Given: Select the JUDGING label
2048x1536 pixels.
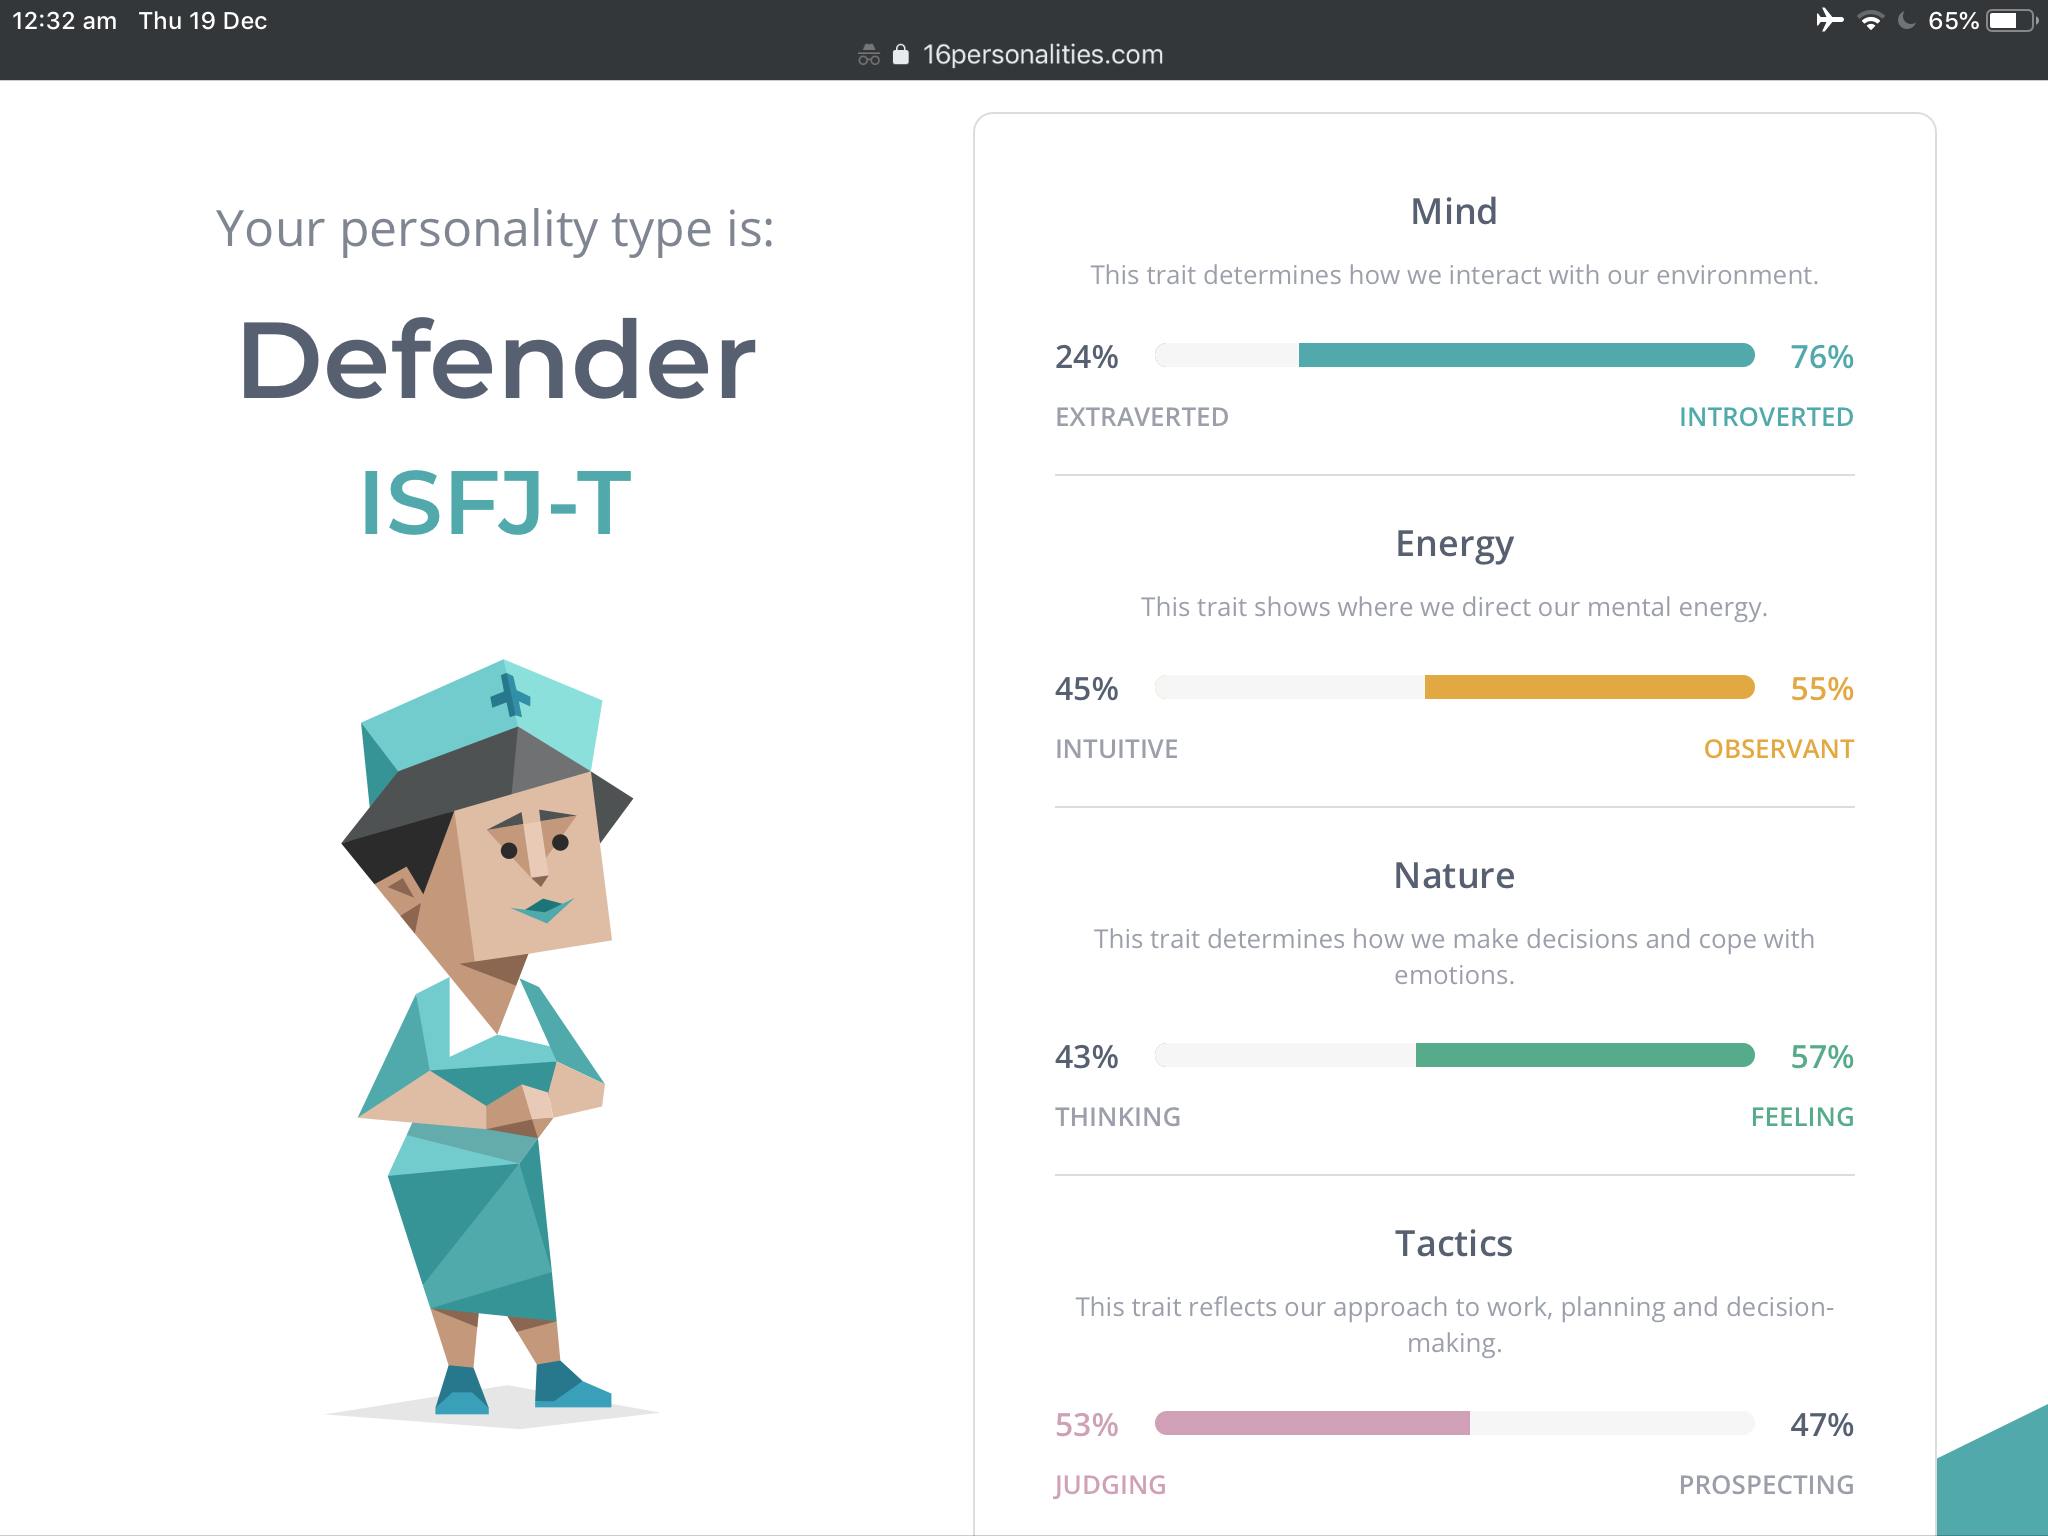Looking at the screenshot, I should [x=1110, y=1485].
